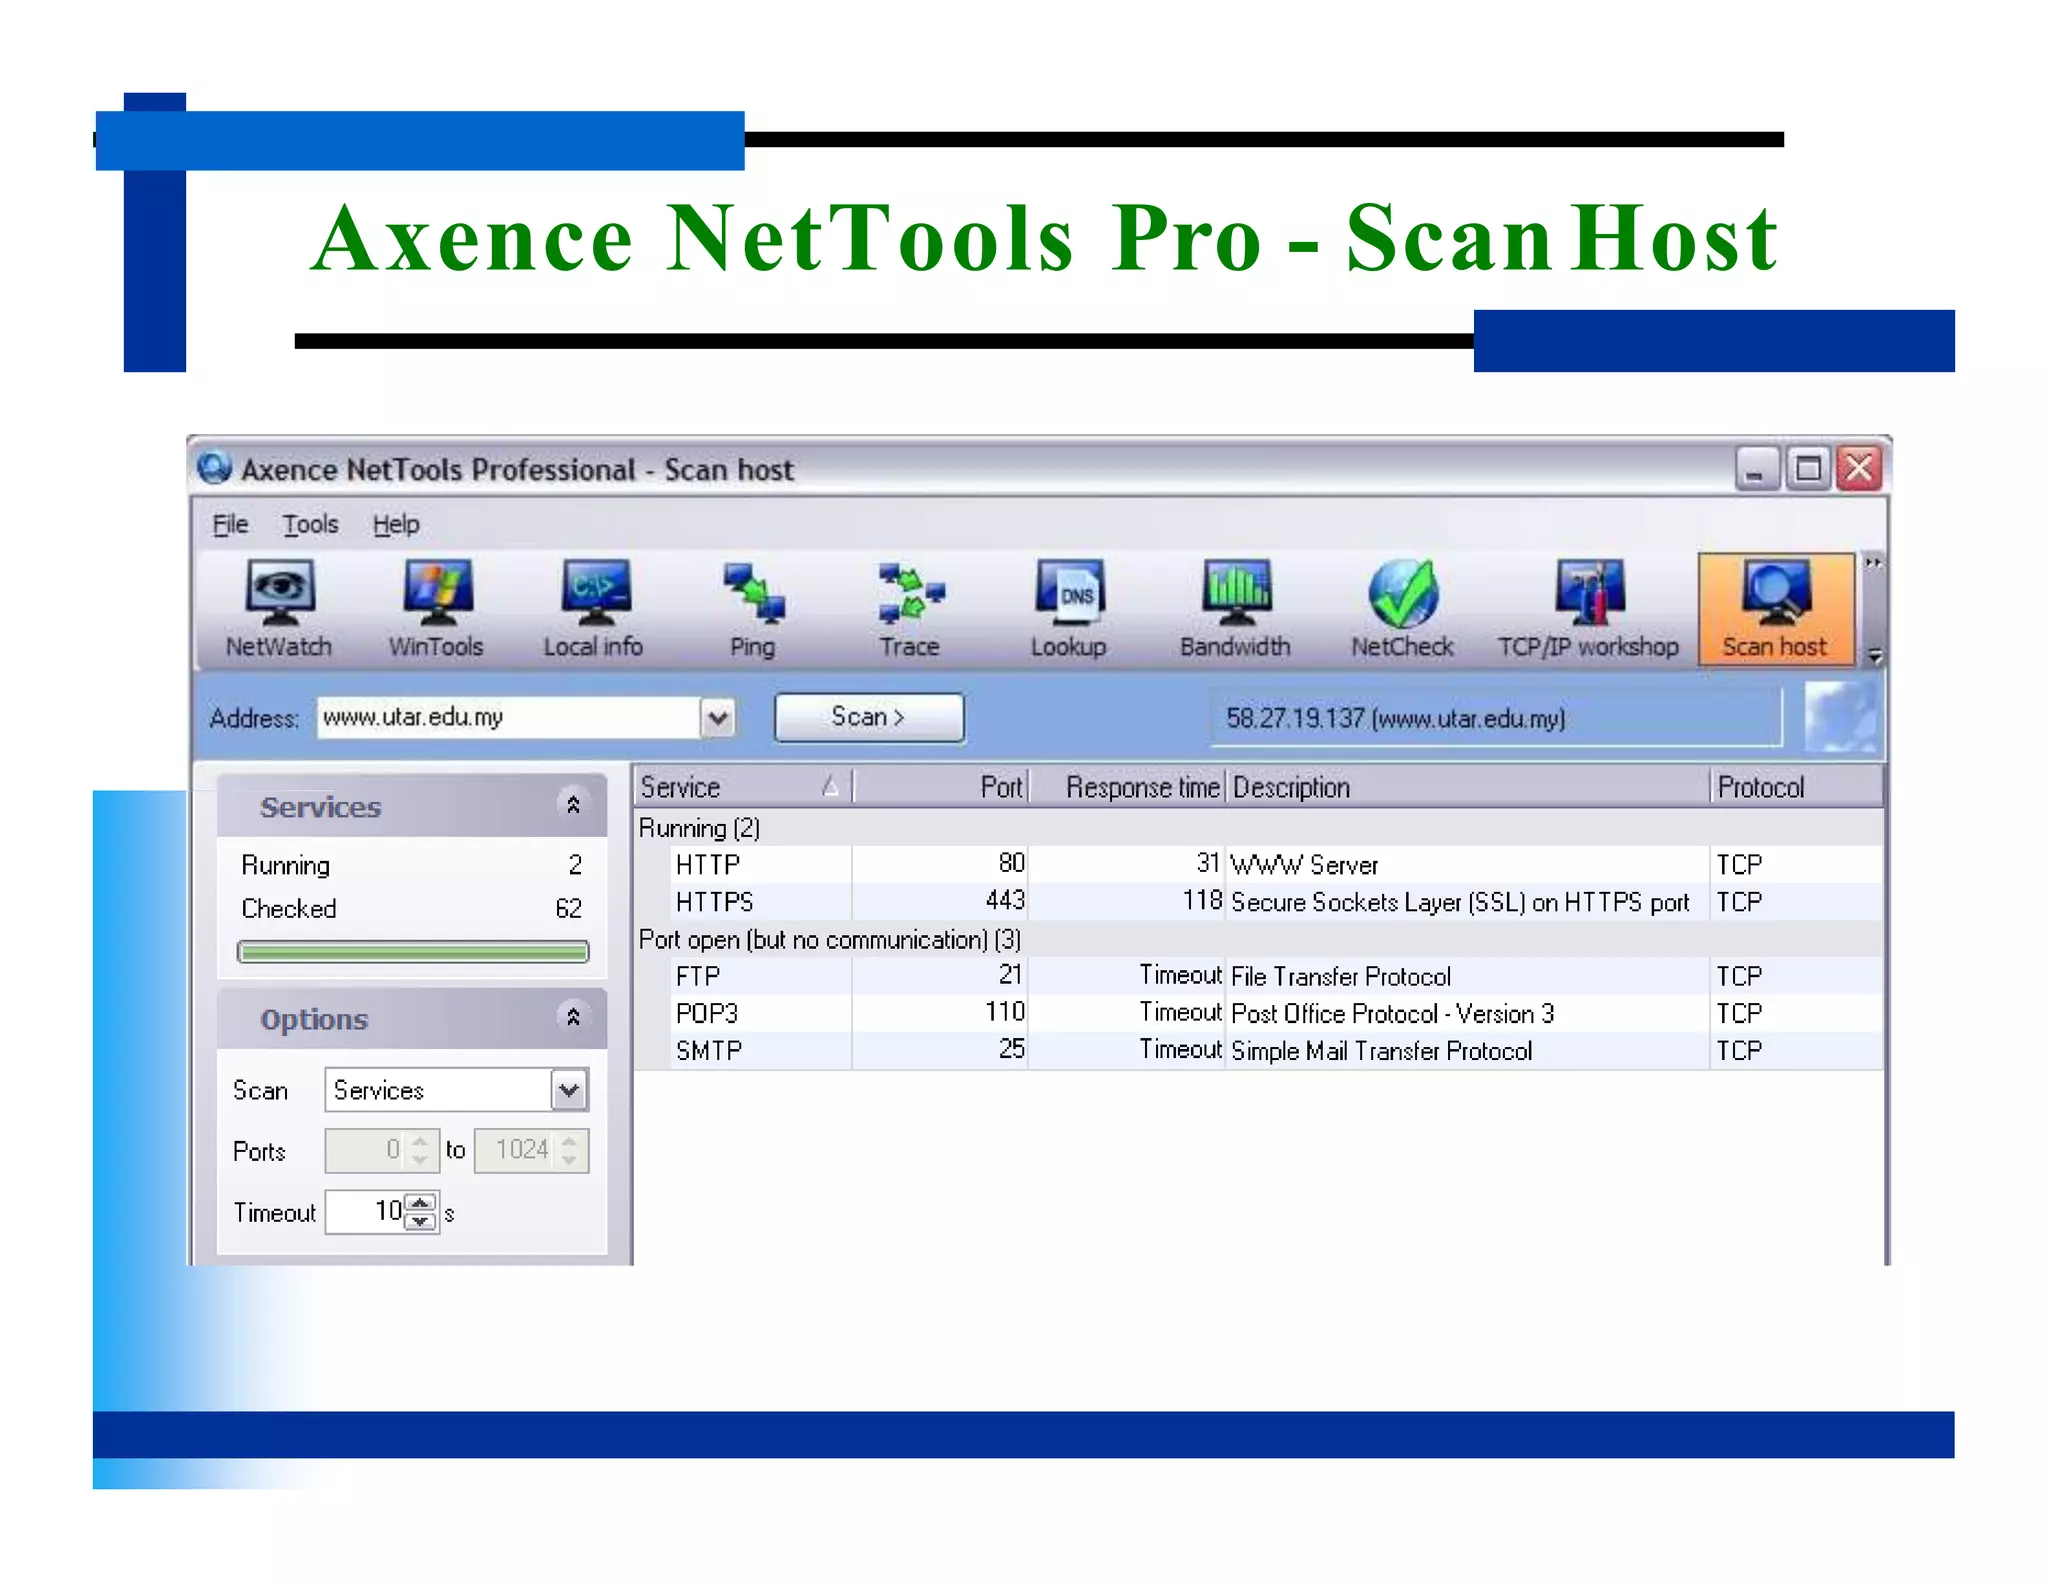The image size is (2048, 1582).
Task: Decrease the Timeout value with down arrow
Action: 421,1221
